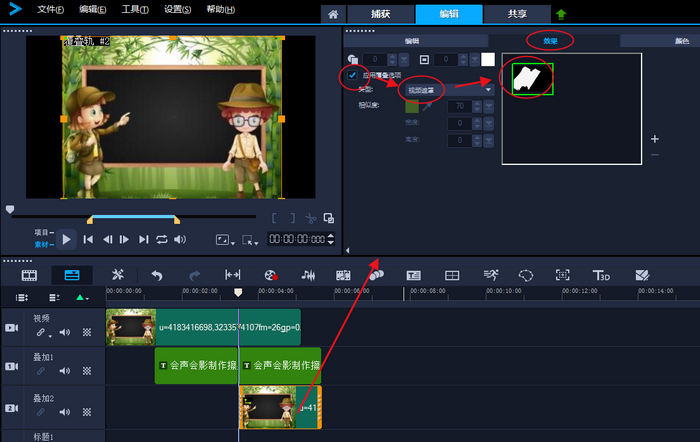Screen dimensions: 700x442
Task: Open the 帮助(H) menu
Action: pos(220,9)
